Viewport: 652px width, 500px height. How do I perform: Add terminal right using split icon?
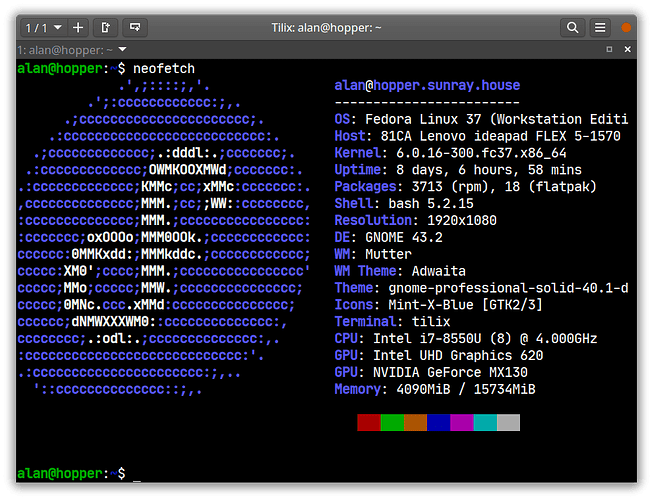pos(107,27)
